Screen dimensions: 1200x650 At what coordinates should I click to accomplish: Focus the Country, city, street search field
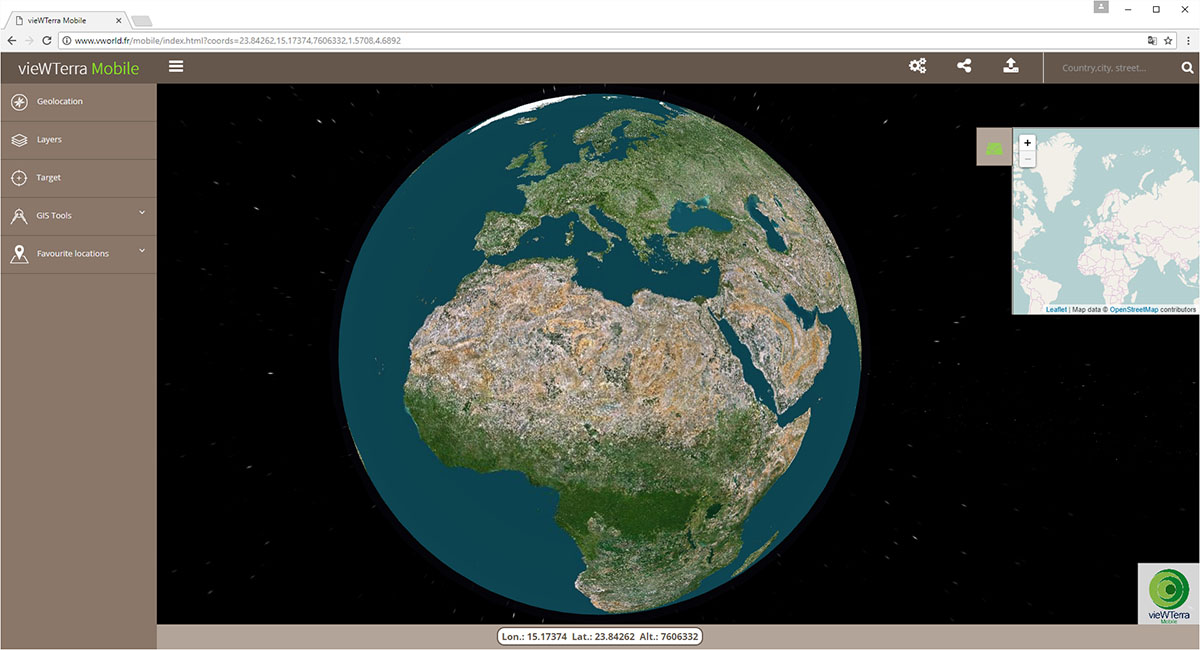pyautogui.click(x=1110, y=68)
